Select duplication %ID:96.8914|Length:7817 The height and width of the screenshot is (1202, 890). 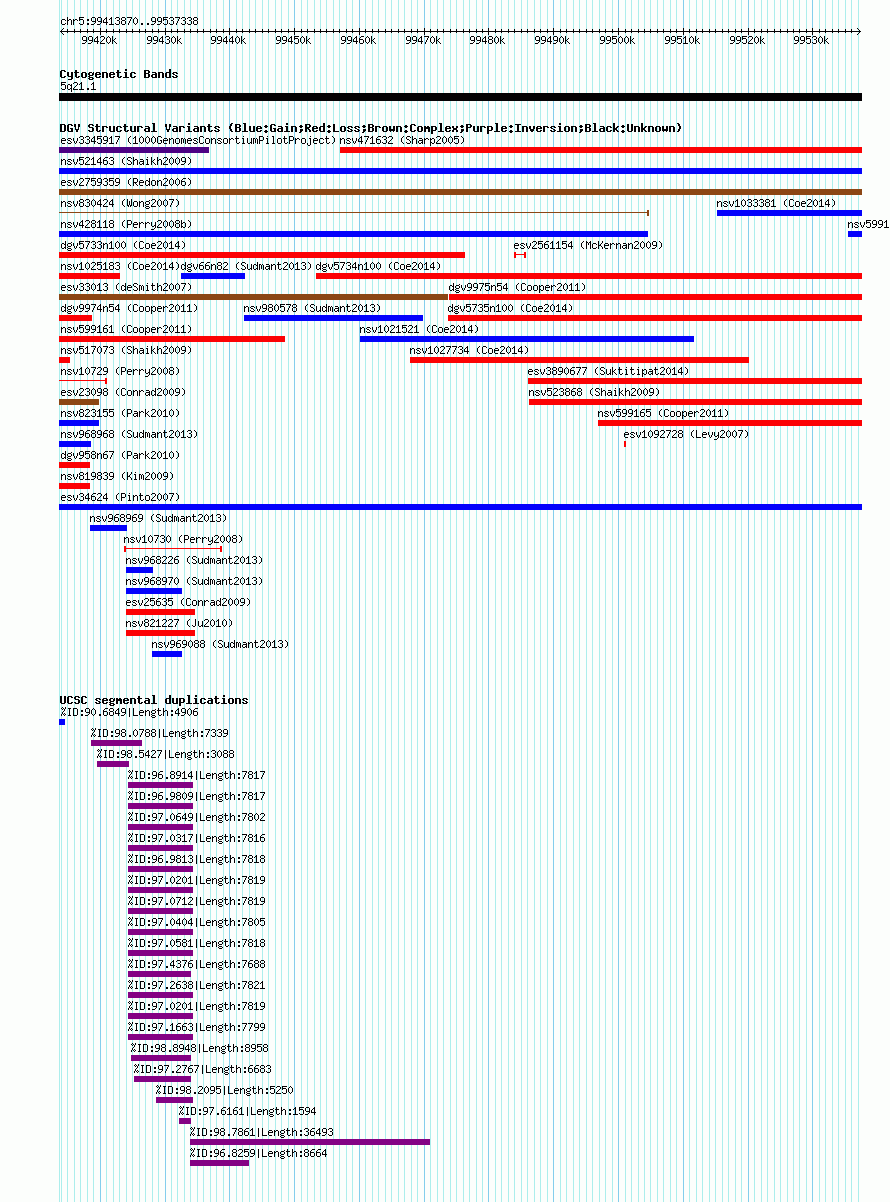160,785
